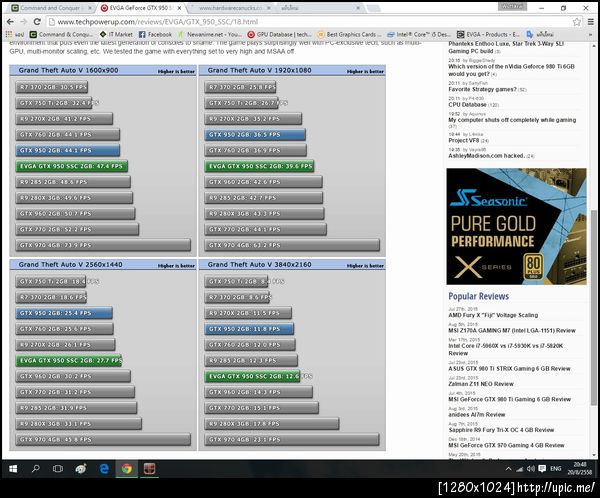Open the Chrome menu hamburger icon
The height and width of the screenshot is (498, 600).
[x=591, y=22]
